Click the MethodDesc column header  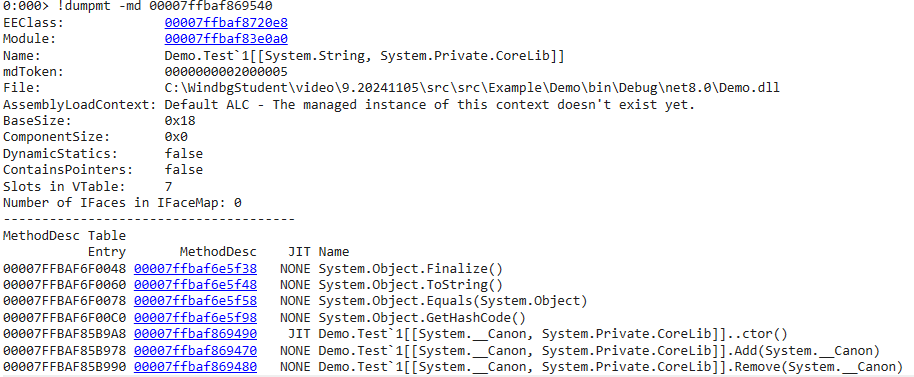tap(218, 252)
